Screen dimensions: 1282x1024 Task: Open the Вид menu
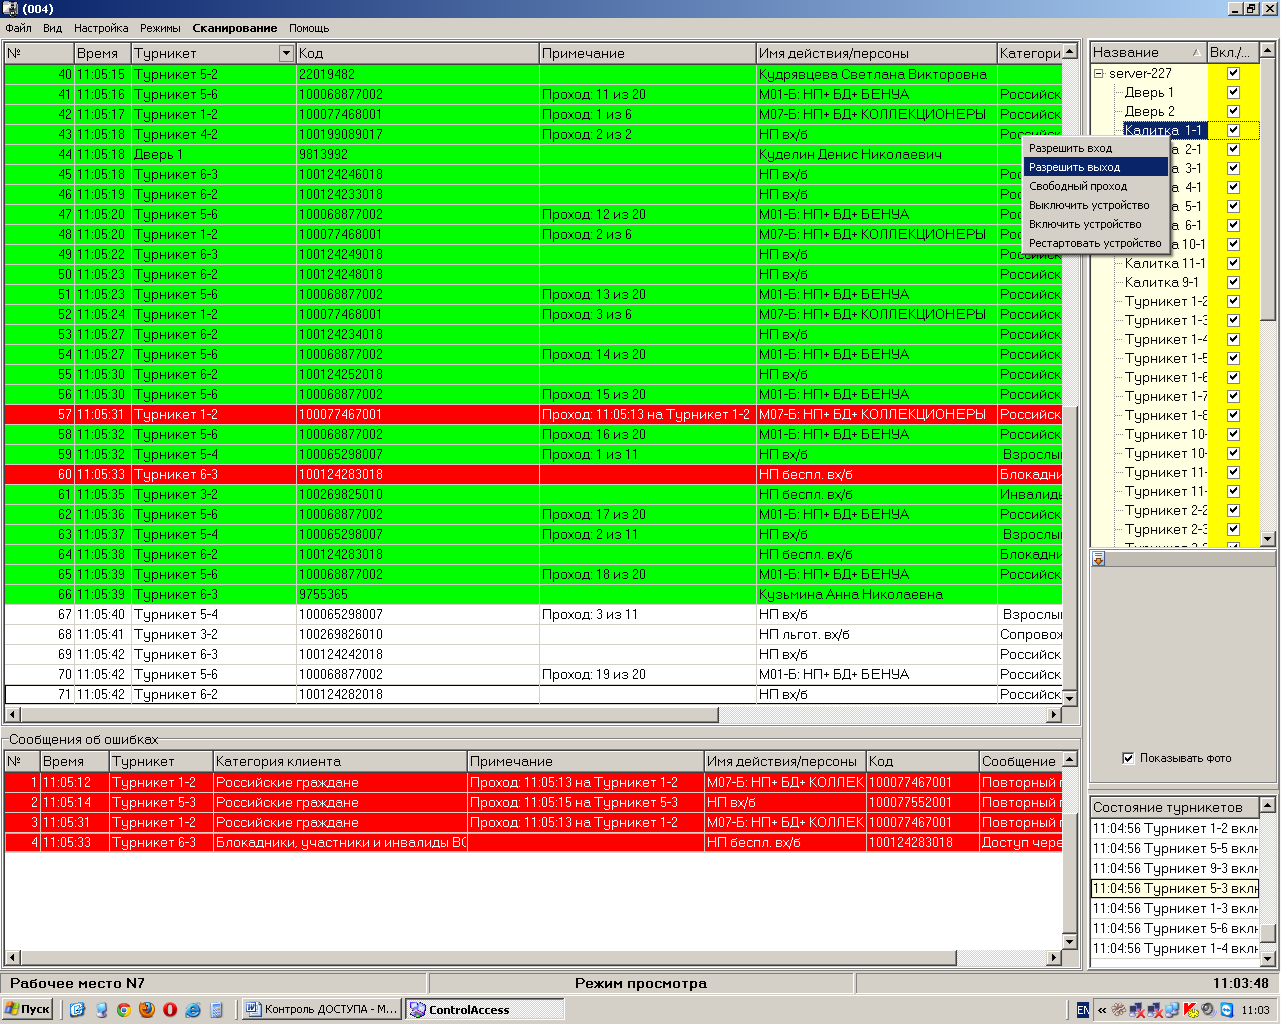click(52, 28)
